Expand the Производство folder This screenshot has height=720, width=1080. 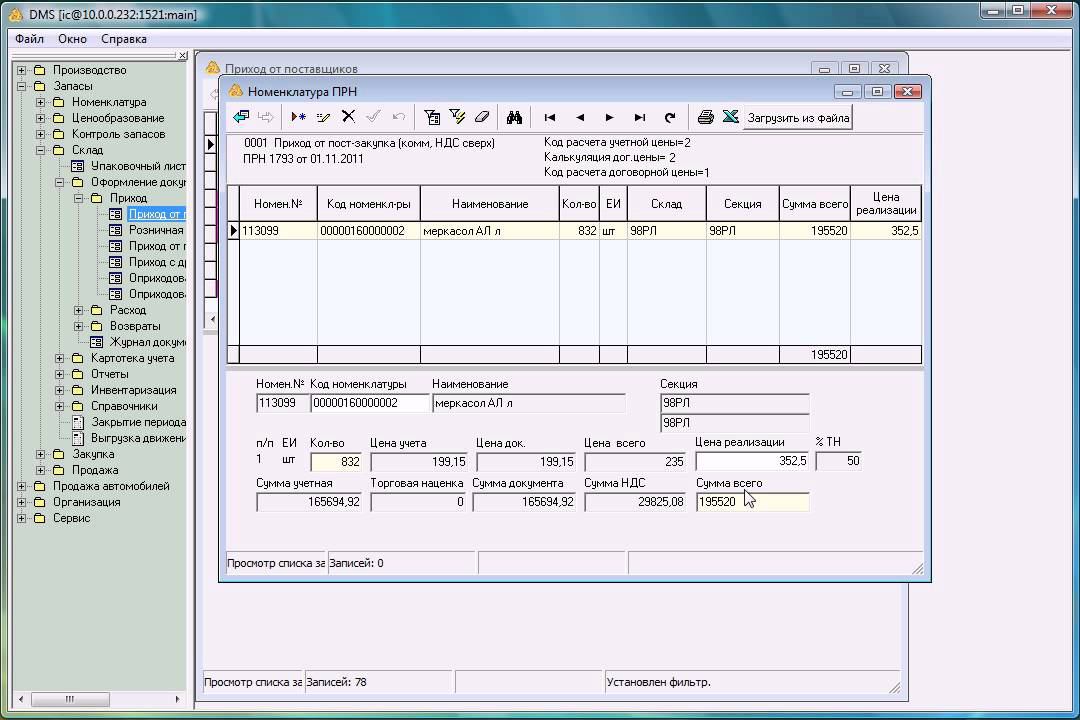[x=21, y=70]
